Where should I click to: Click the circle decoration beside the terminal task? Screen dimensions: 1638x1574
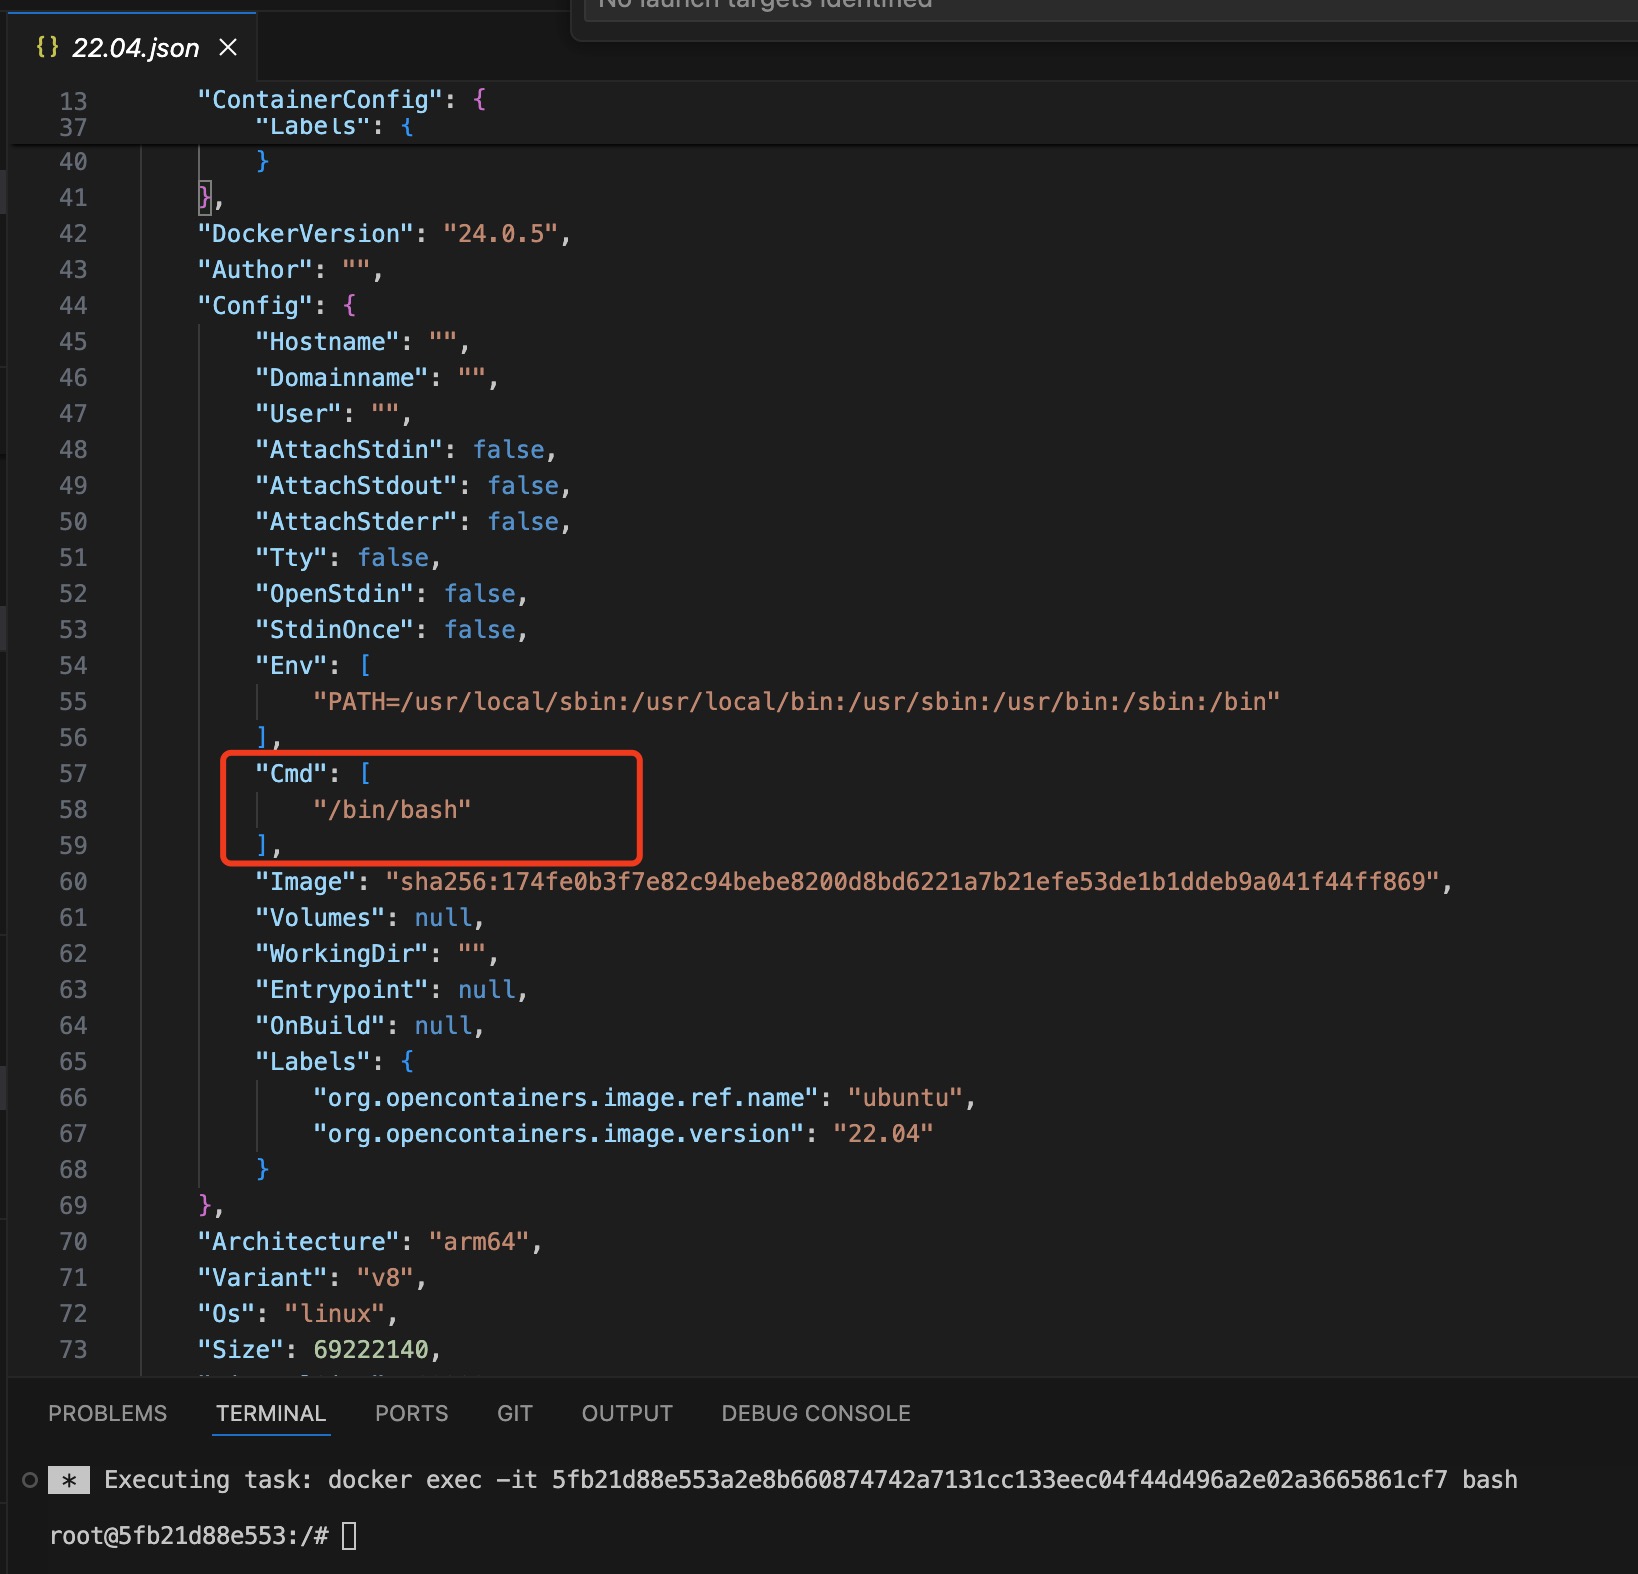[30, 1480]
